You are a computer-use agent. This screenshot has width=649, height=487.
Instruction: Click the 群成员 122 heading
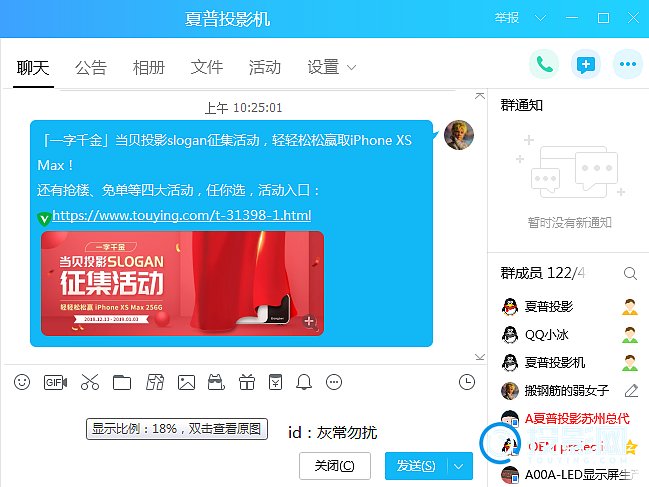tap(542, 273)
